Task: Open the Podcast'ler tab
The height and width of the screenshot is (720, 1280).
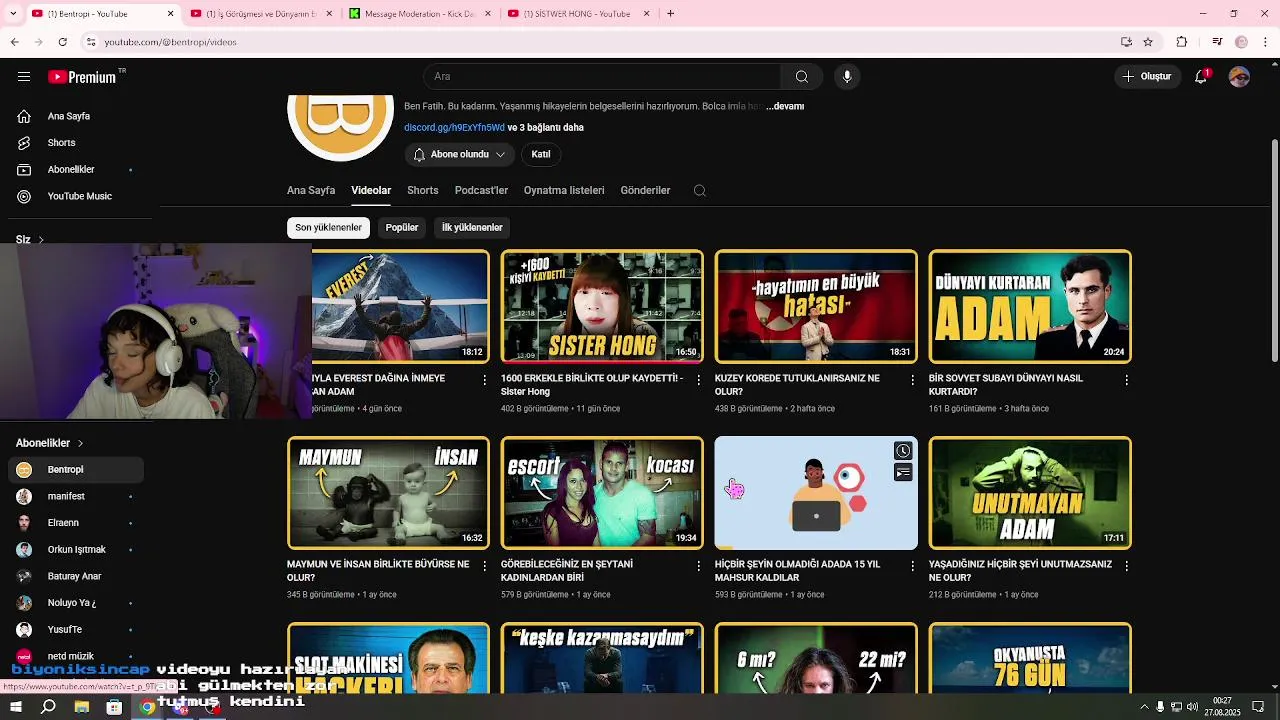Action: point(481,190)
